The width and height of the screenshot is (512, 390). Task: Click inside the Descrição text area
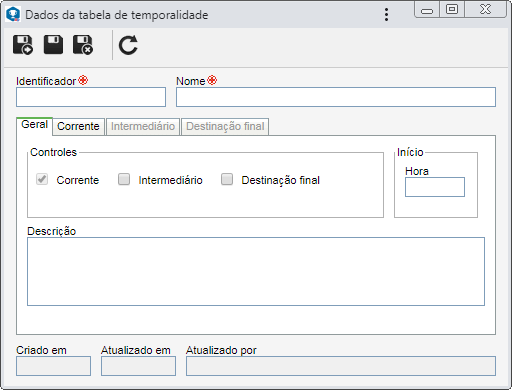pos(256,271)
